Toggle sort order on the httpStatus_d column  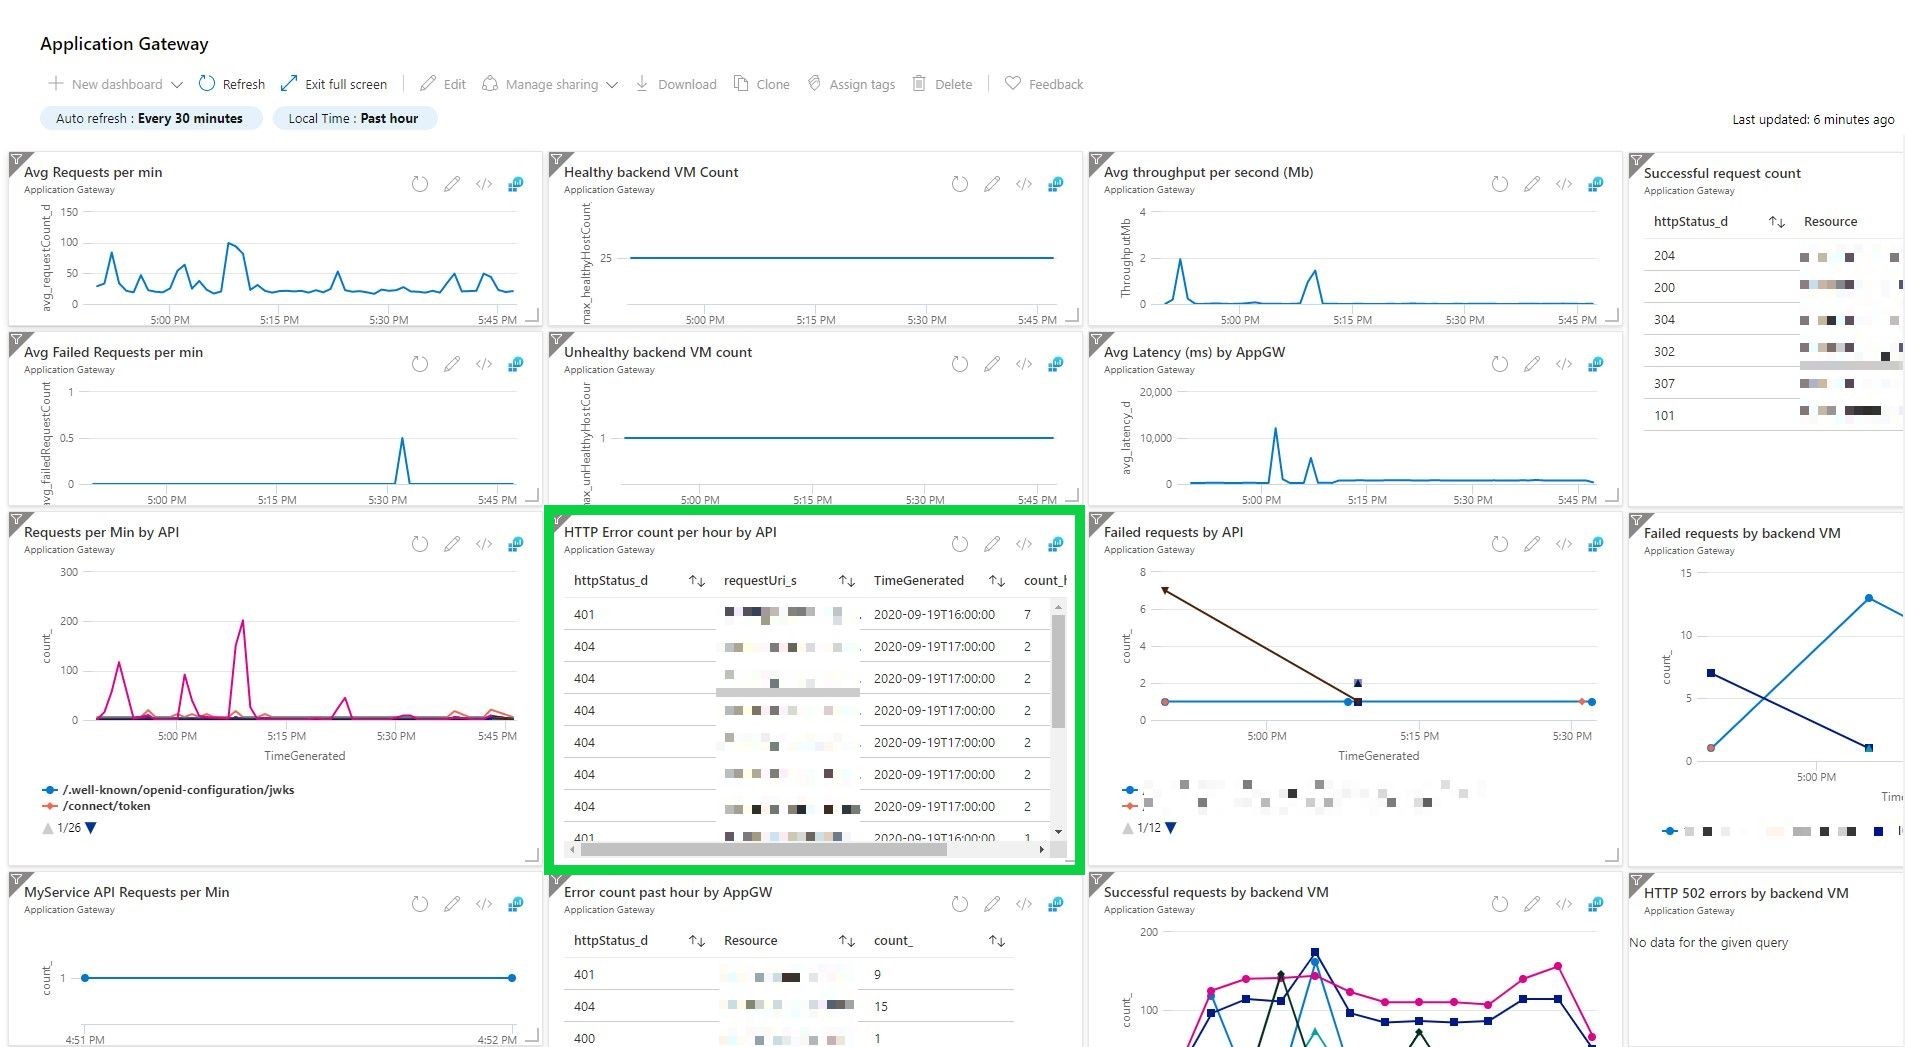[x=697, y=580]
